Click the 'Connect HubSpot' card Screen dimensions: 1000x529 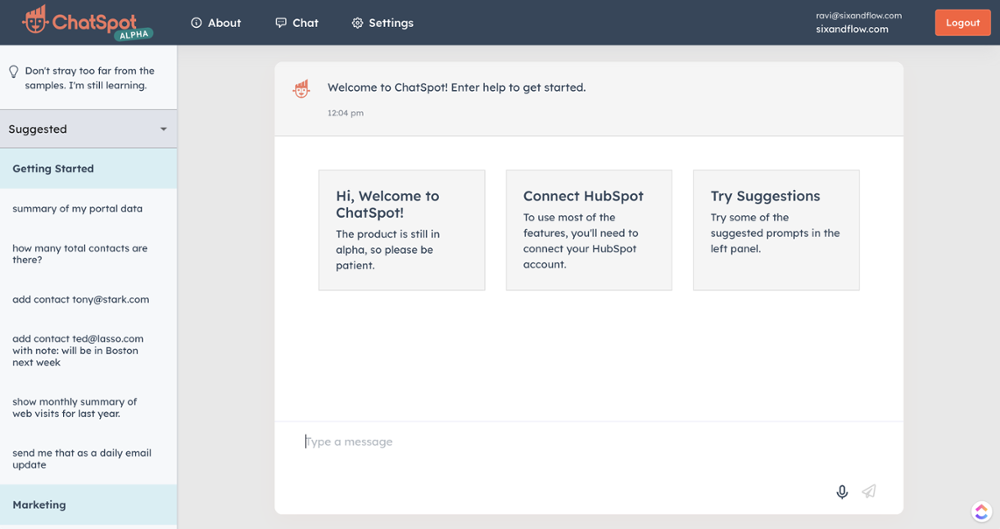pos(589,230)
